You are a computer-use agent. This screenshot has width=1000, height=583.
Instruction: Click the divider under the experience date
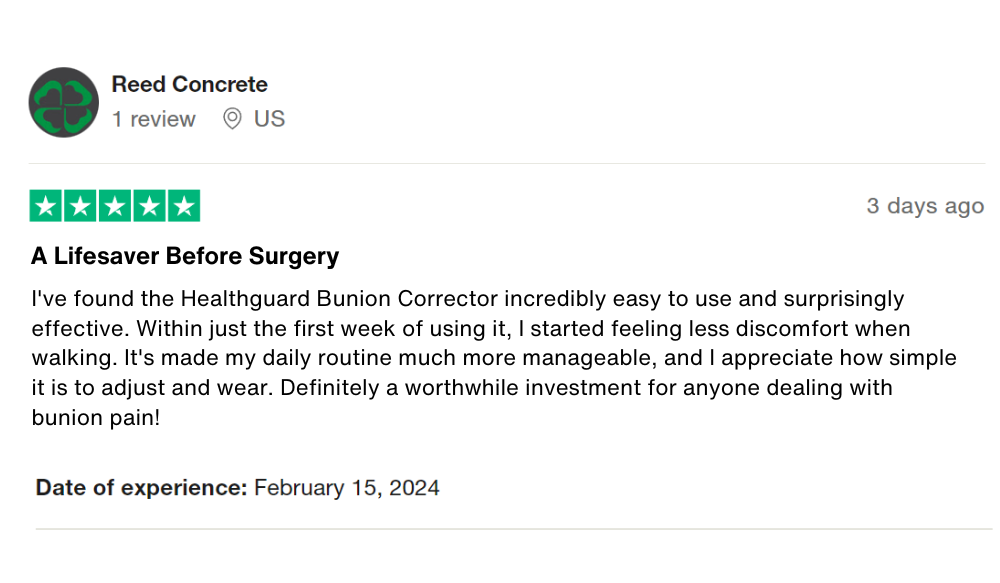click(x=513, y=529)
